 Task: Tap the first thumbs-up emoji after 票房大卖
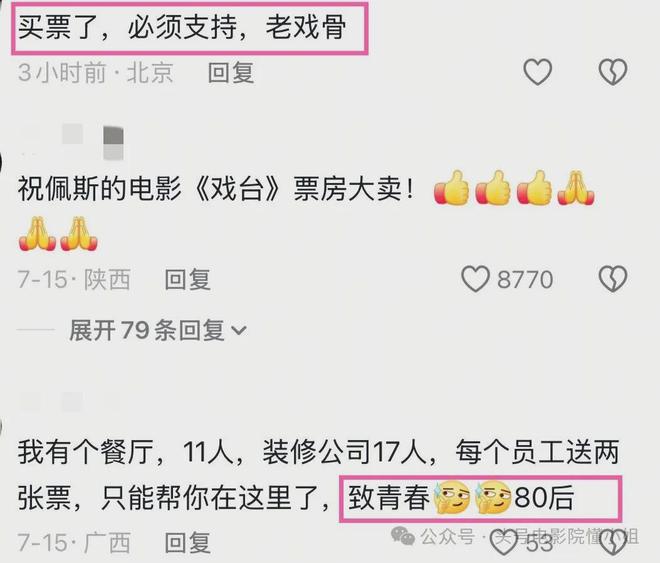click(x=452, y=188)
